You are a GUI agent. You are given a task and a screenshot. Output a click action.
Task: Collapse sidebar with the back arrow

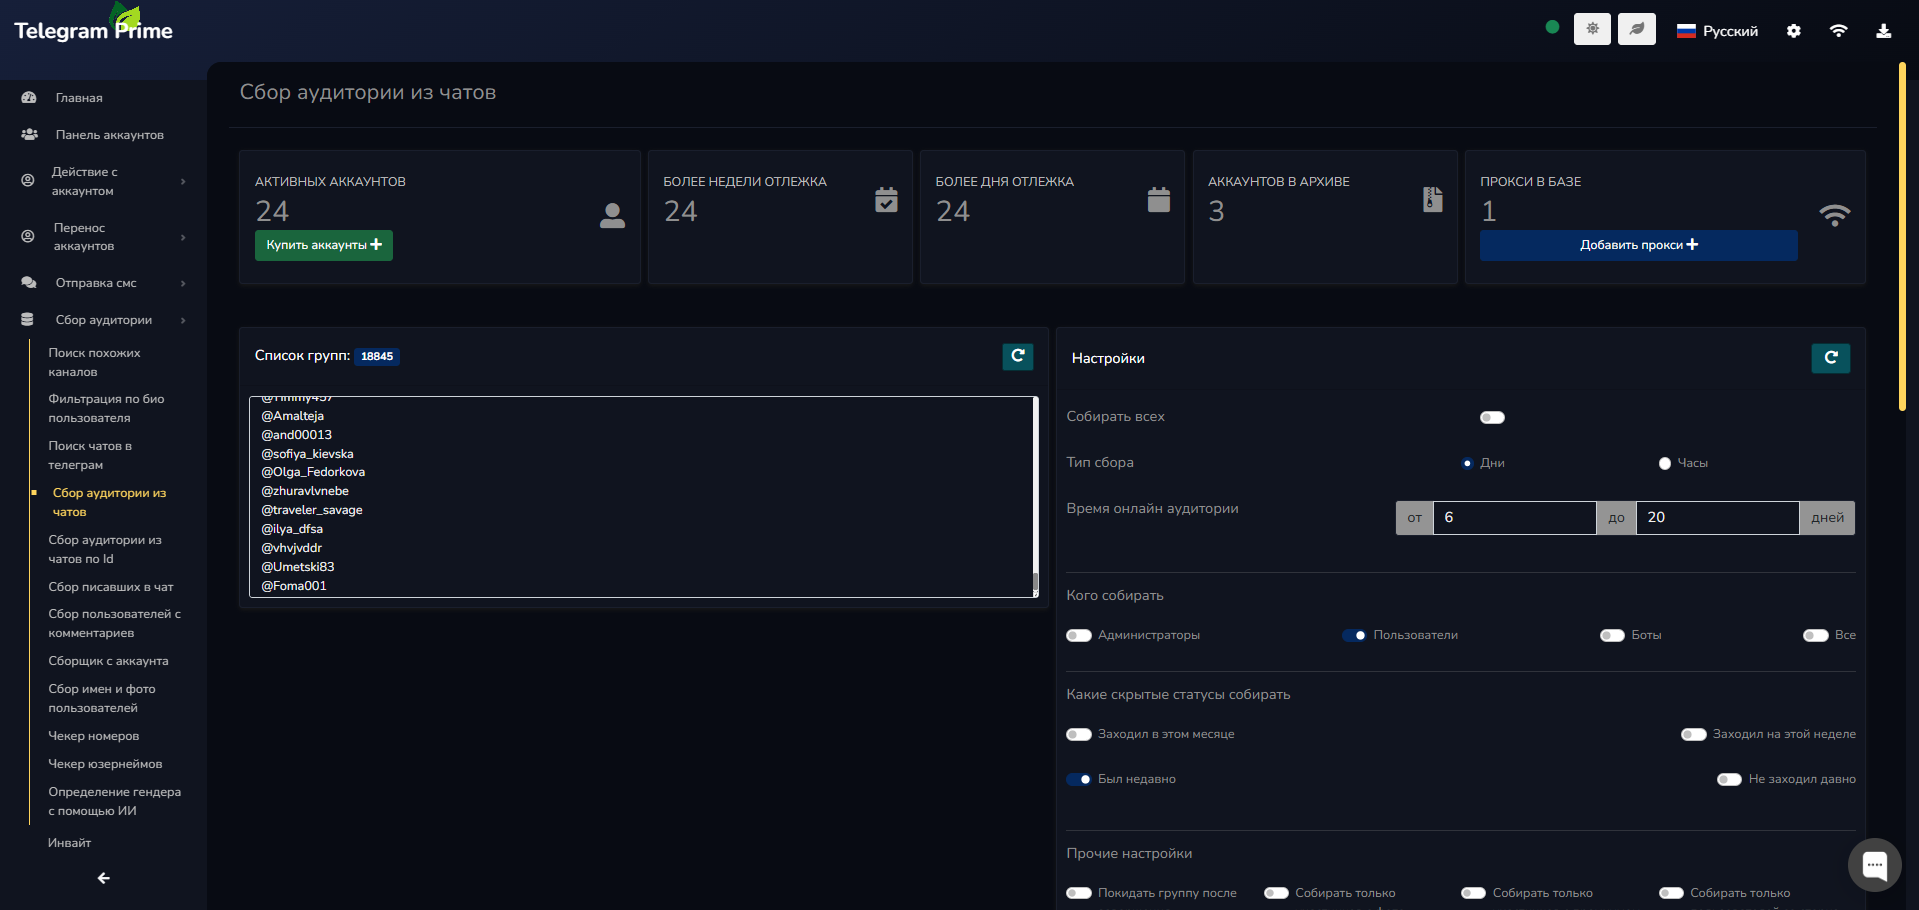(x=103, y=878)
